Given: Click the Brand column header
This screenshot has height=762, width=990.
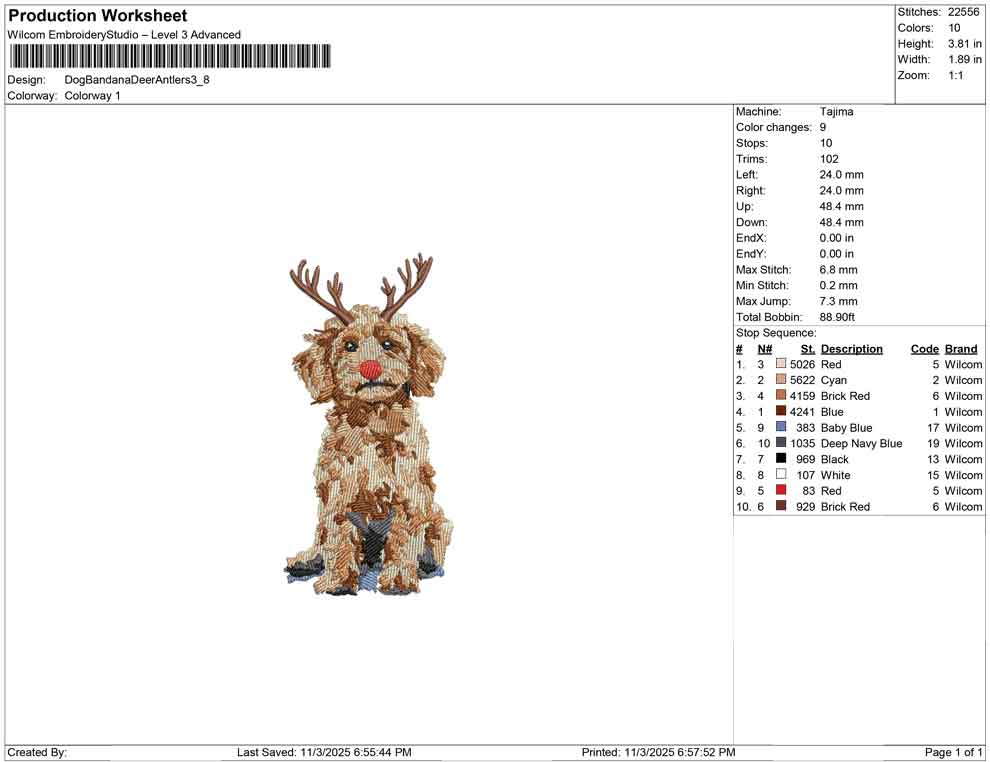Looking at the screenshot, I should coord(961,348).
